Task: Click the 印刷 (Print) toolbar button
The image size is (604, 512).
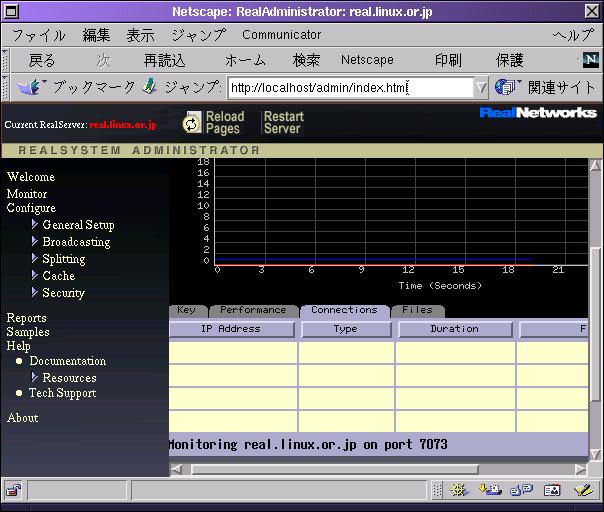Action: pos(448,60)
